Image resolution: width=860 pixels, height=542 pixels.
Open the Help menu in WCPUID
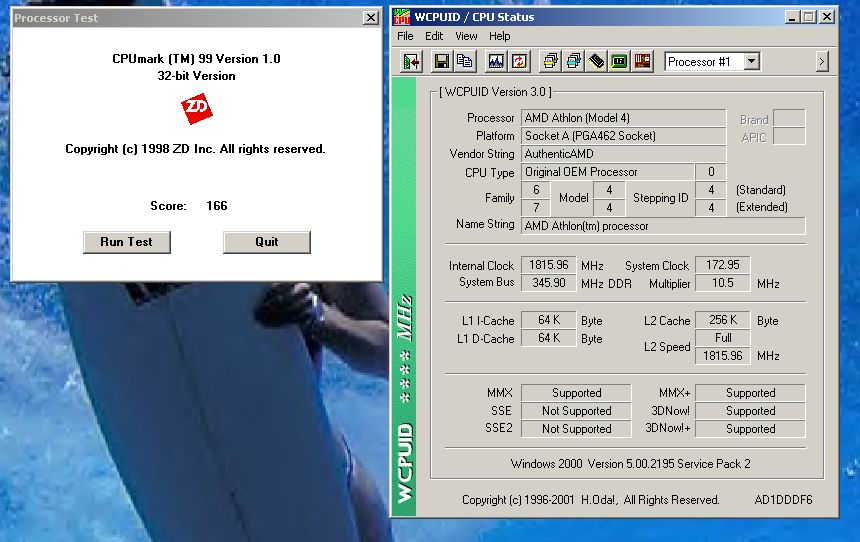click(500, 36)
